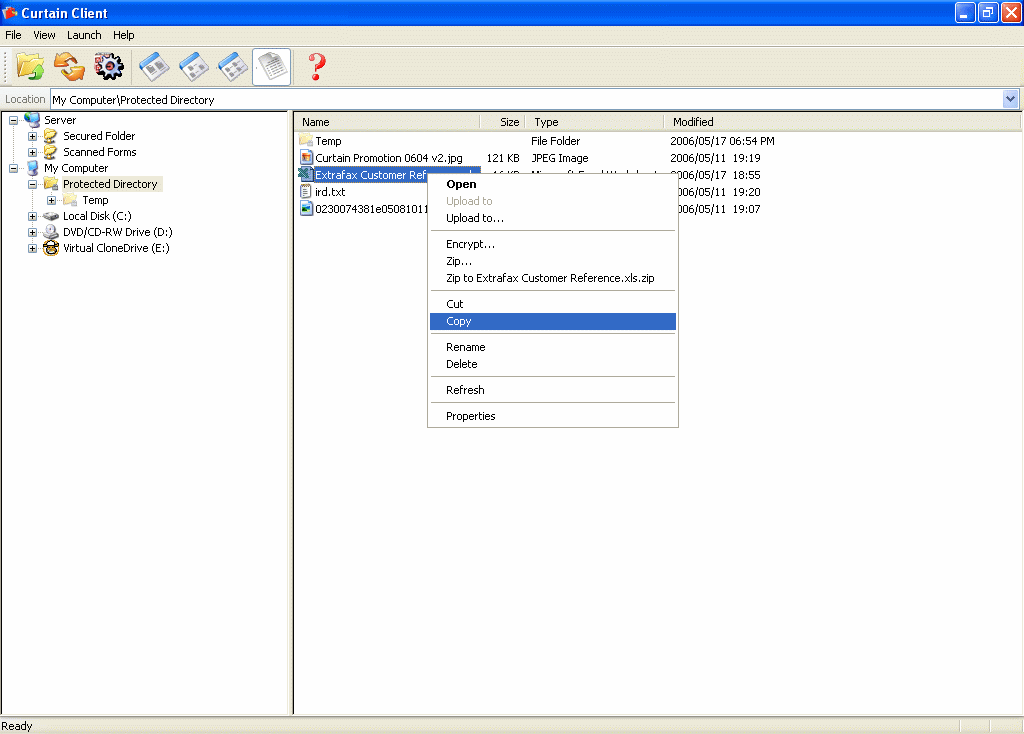Sort files by the Modified column header
This screenshot has height=734, width=1024.
[x=693, y=122]
